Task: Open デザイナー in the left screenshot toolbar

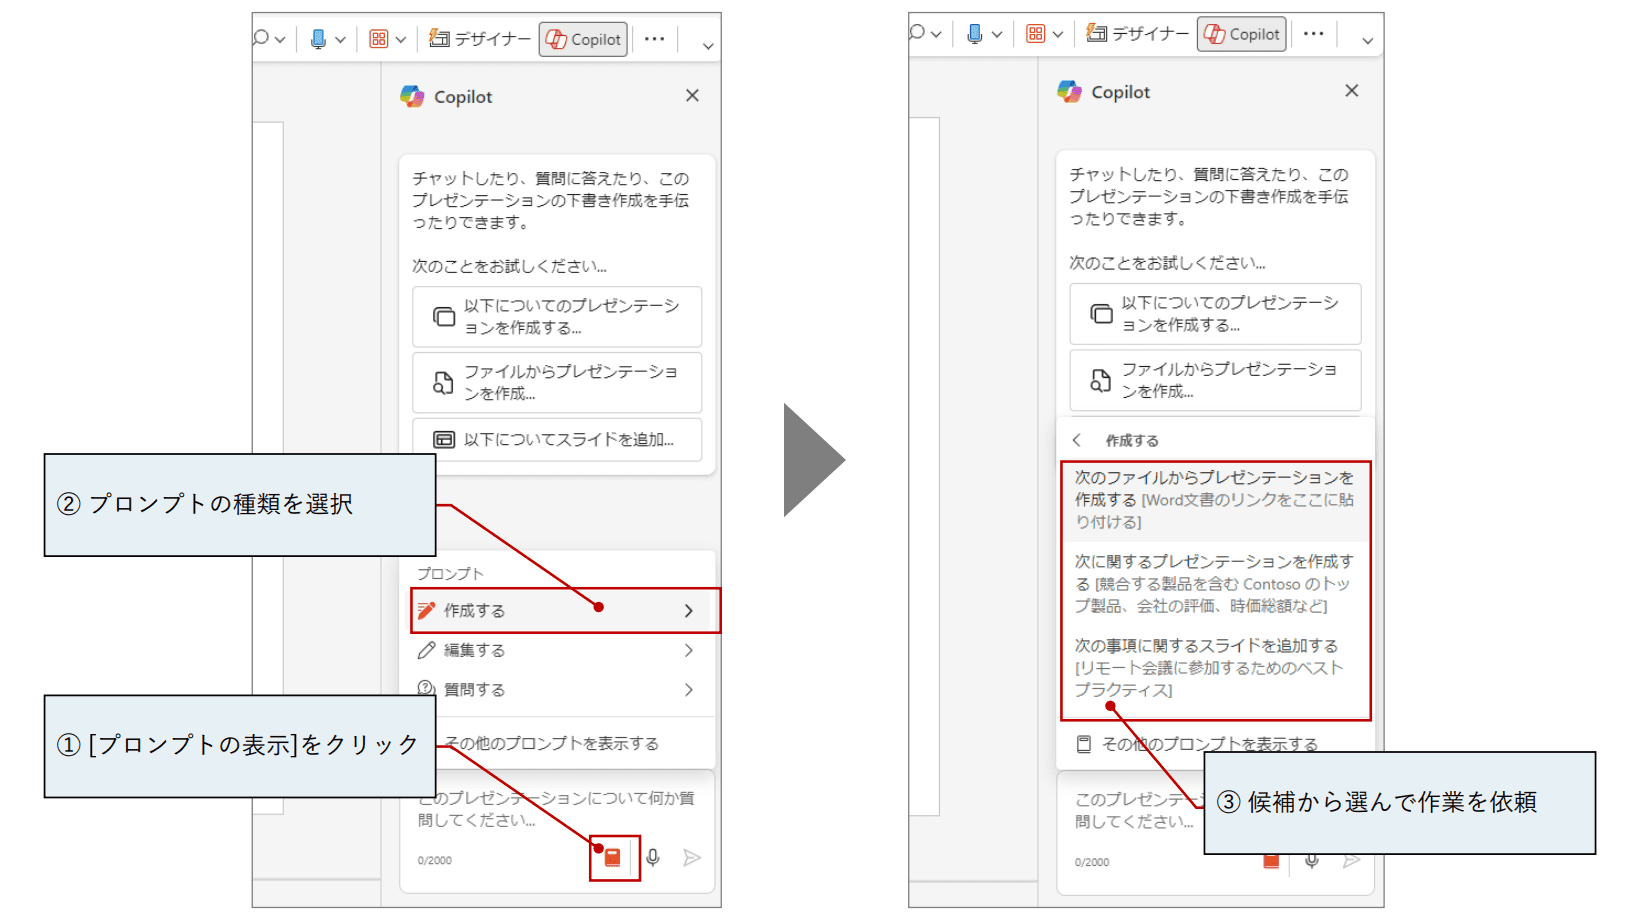Action: tap(480, 39)
